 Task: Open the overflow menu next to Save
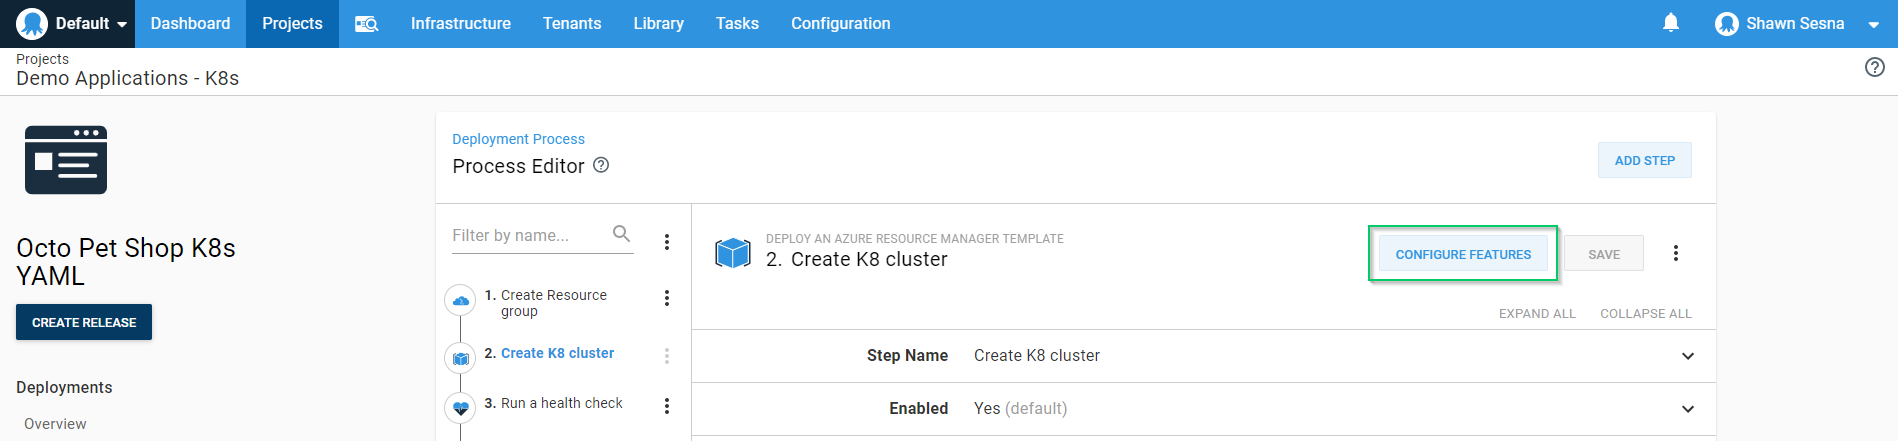pos(1675,254)
